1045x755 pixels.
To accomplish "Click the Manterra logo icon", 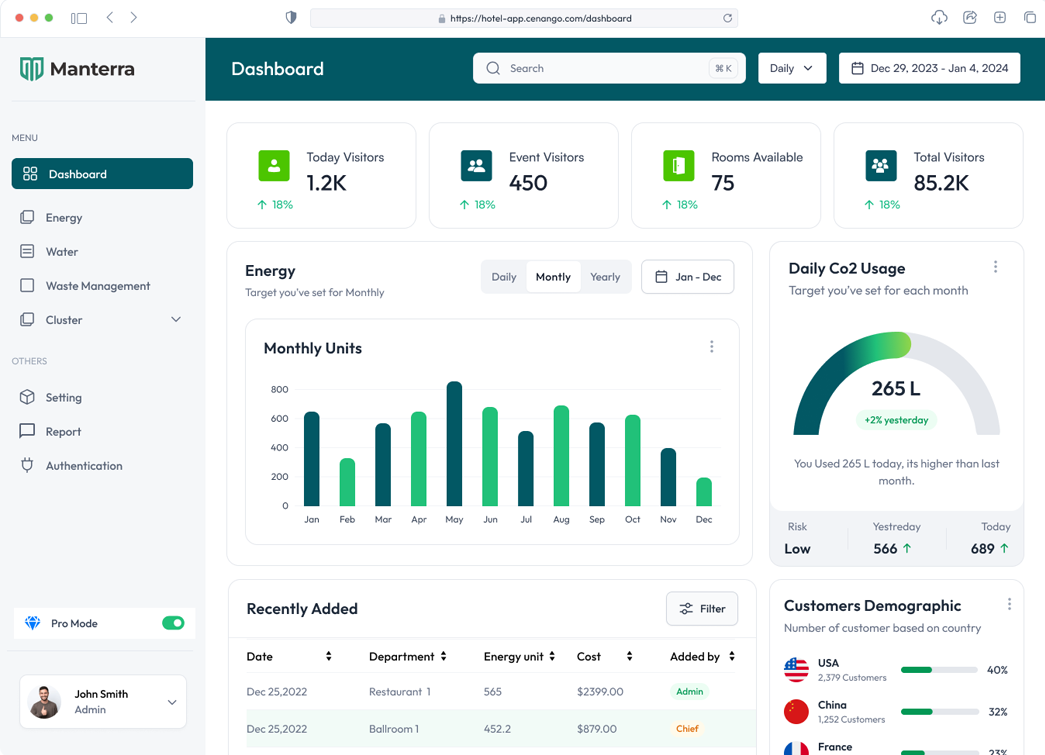I will click(x=31, y=69).
